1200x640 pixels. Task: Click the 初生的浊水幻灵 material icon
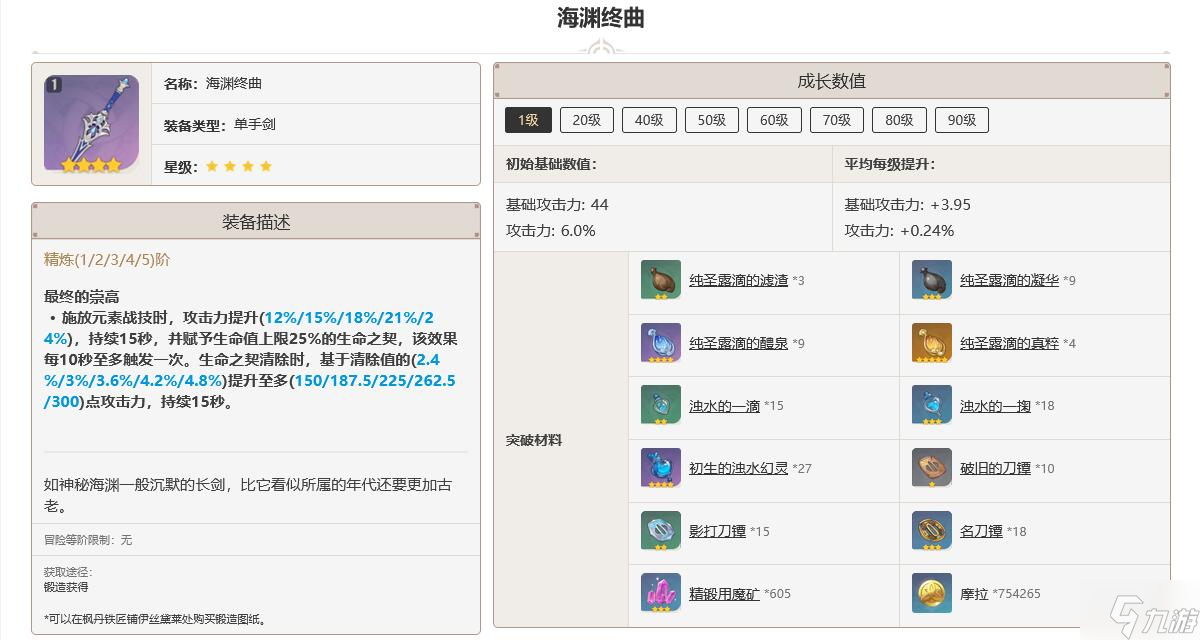point(661,468)
